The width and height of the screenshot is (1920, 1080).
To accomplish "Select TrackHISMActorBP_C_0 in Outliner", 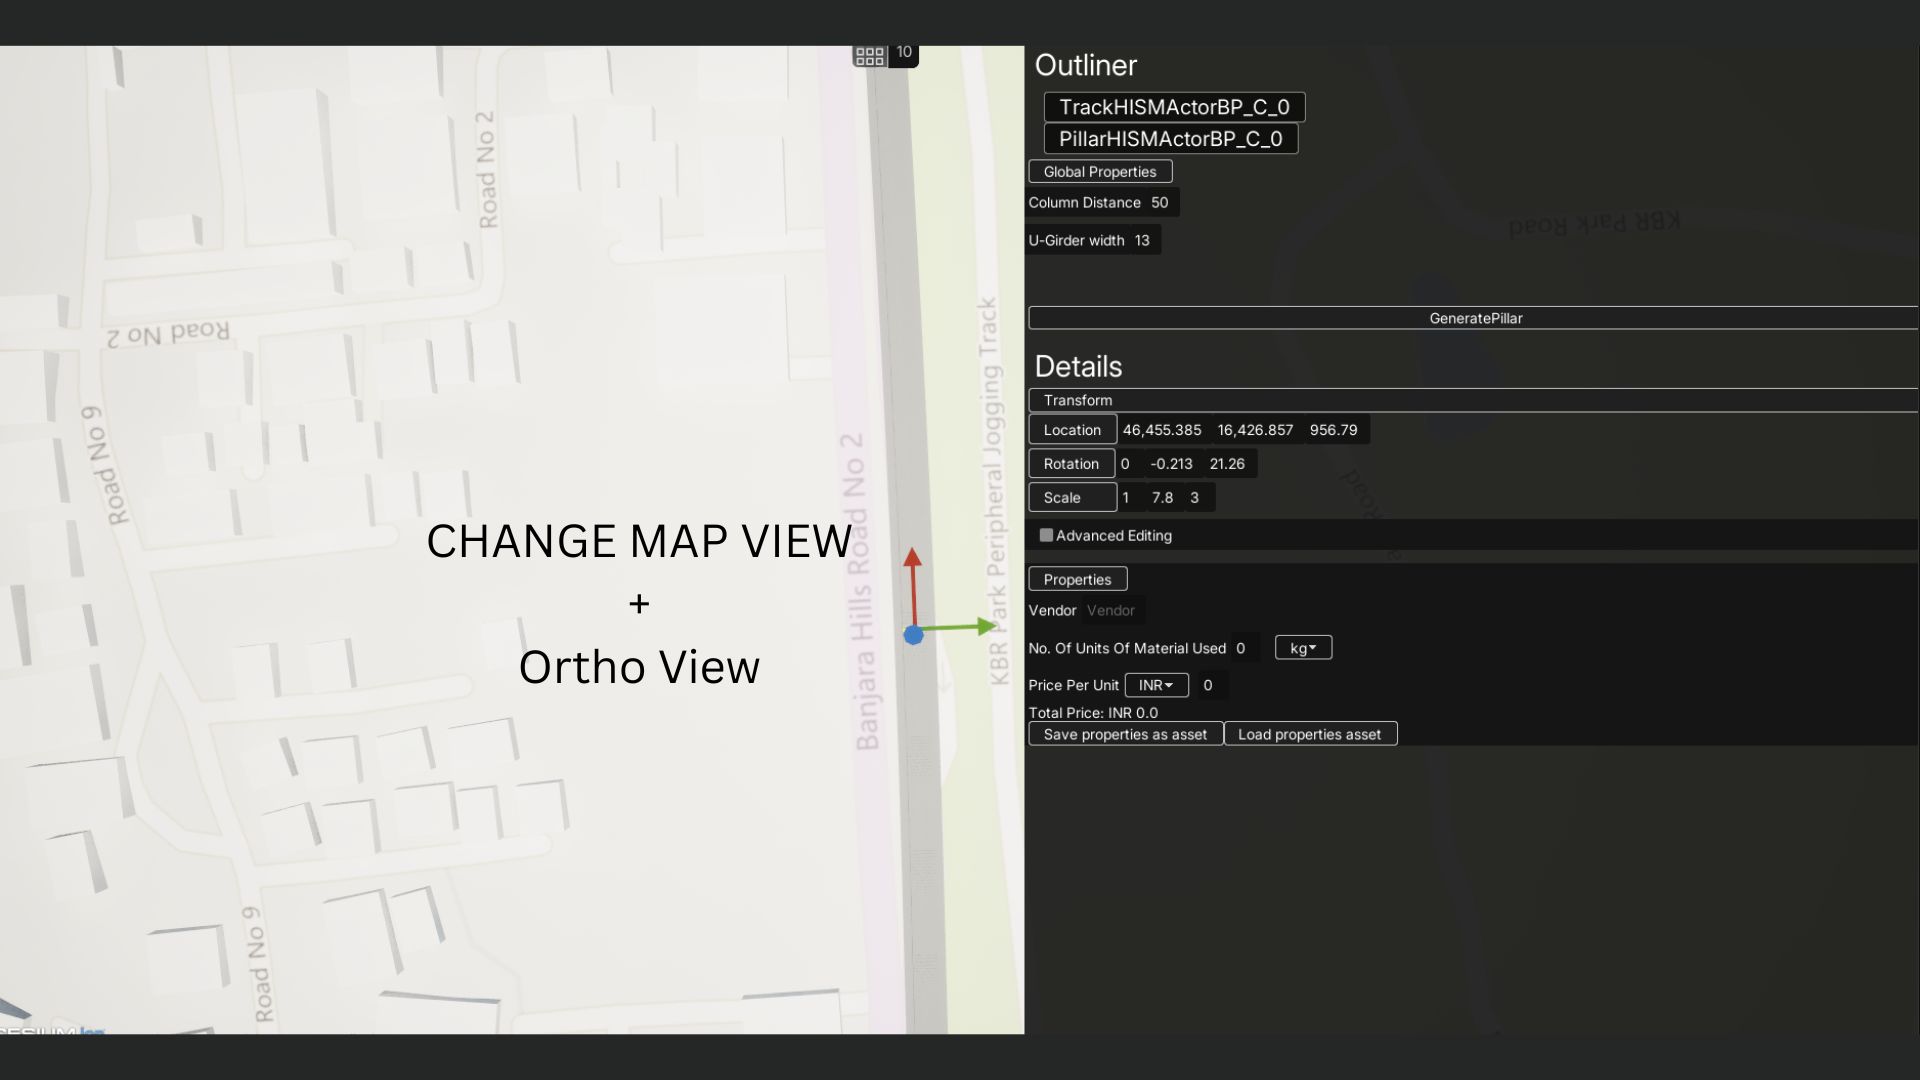I will [1174, 107].
